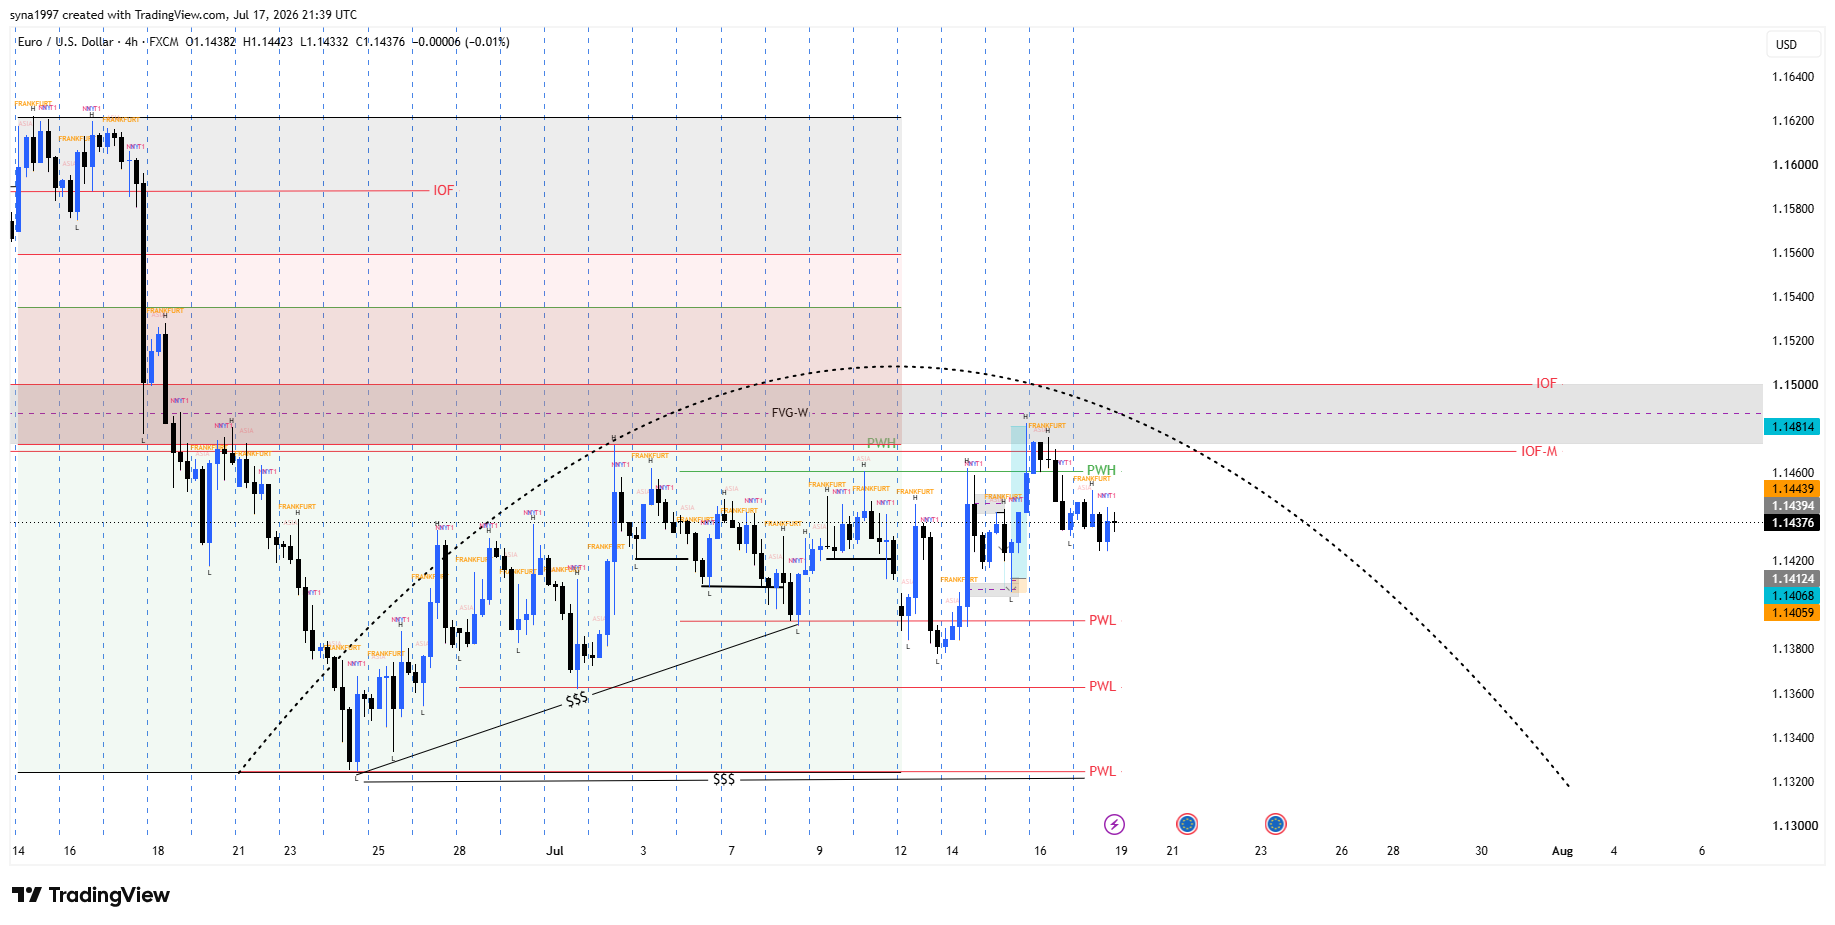Click the 18 date on the time axis
Screen dimensions: 1835x925
pyautogui.click(x=158, y=851)
